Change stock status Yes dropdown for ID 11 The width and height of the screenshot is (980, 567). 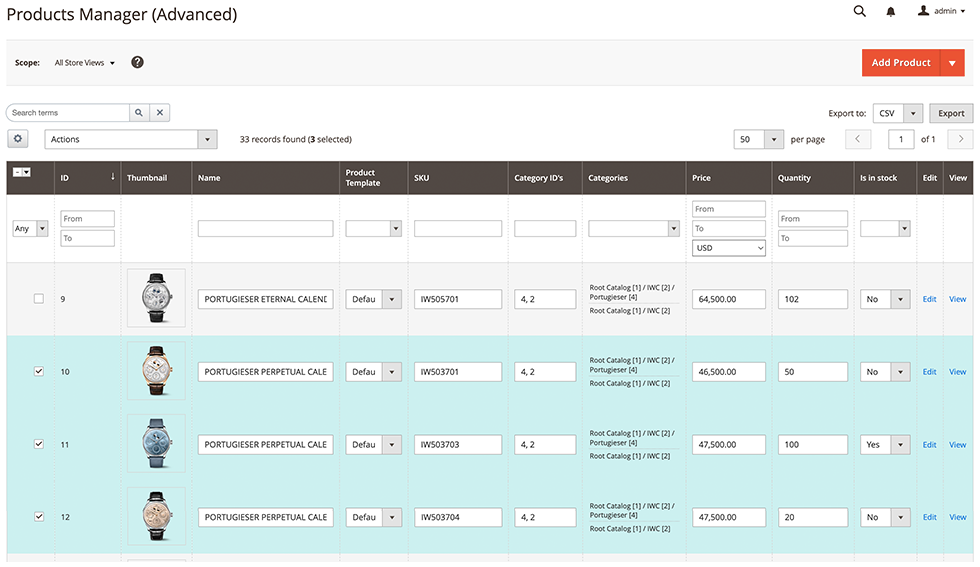pos(885,444)
